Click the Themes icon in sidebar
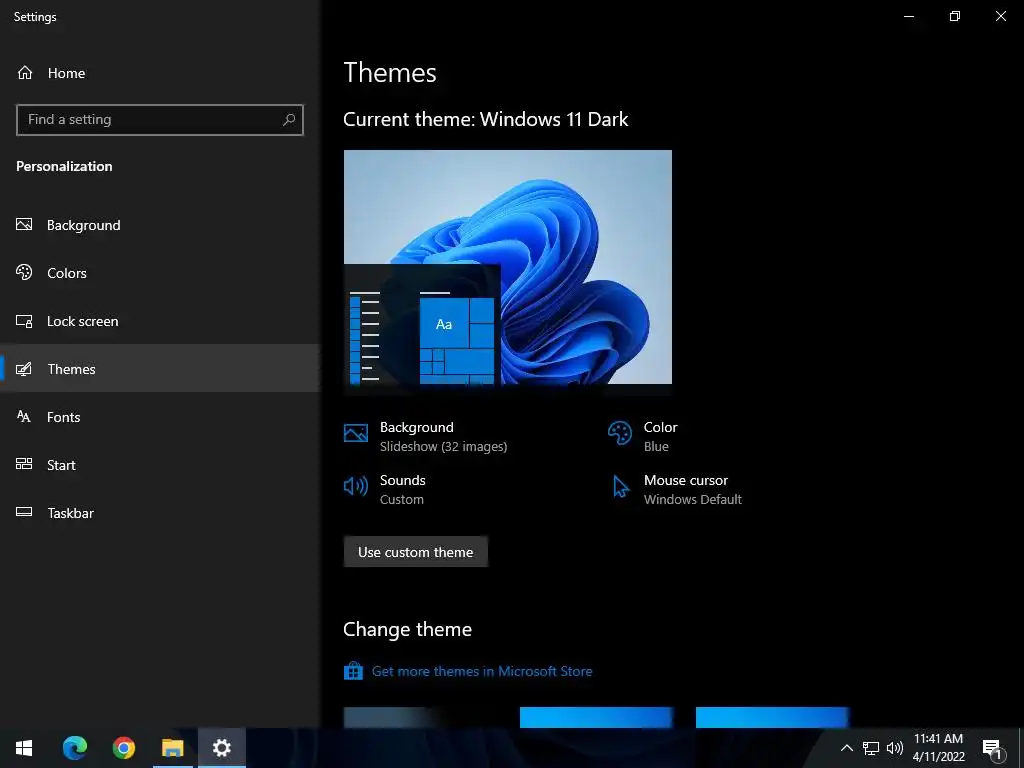Viewport: 1024px width, 768px height. coord(24,369)
